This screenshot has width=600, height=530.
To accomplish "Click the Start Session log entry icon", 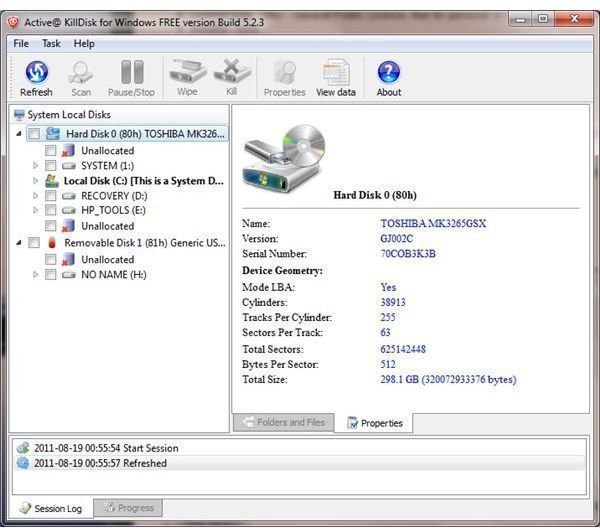I will point(23,448).
